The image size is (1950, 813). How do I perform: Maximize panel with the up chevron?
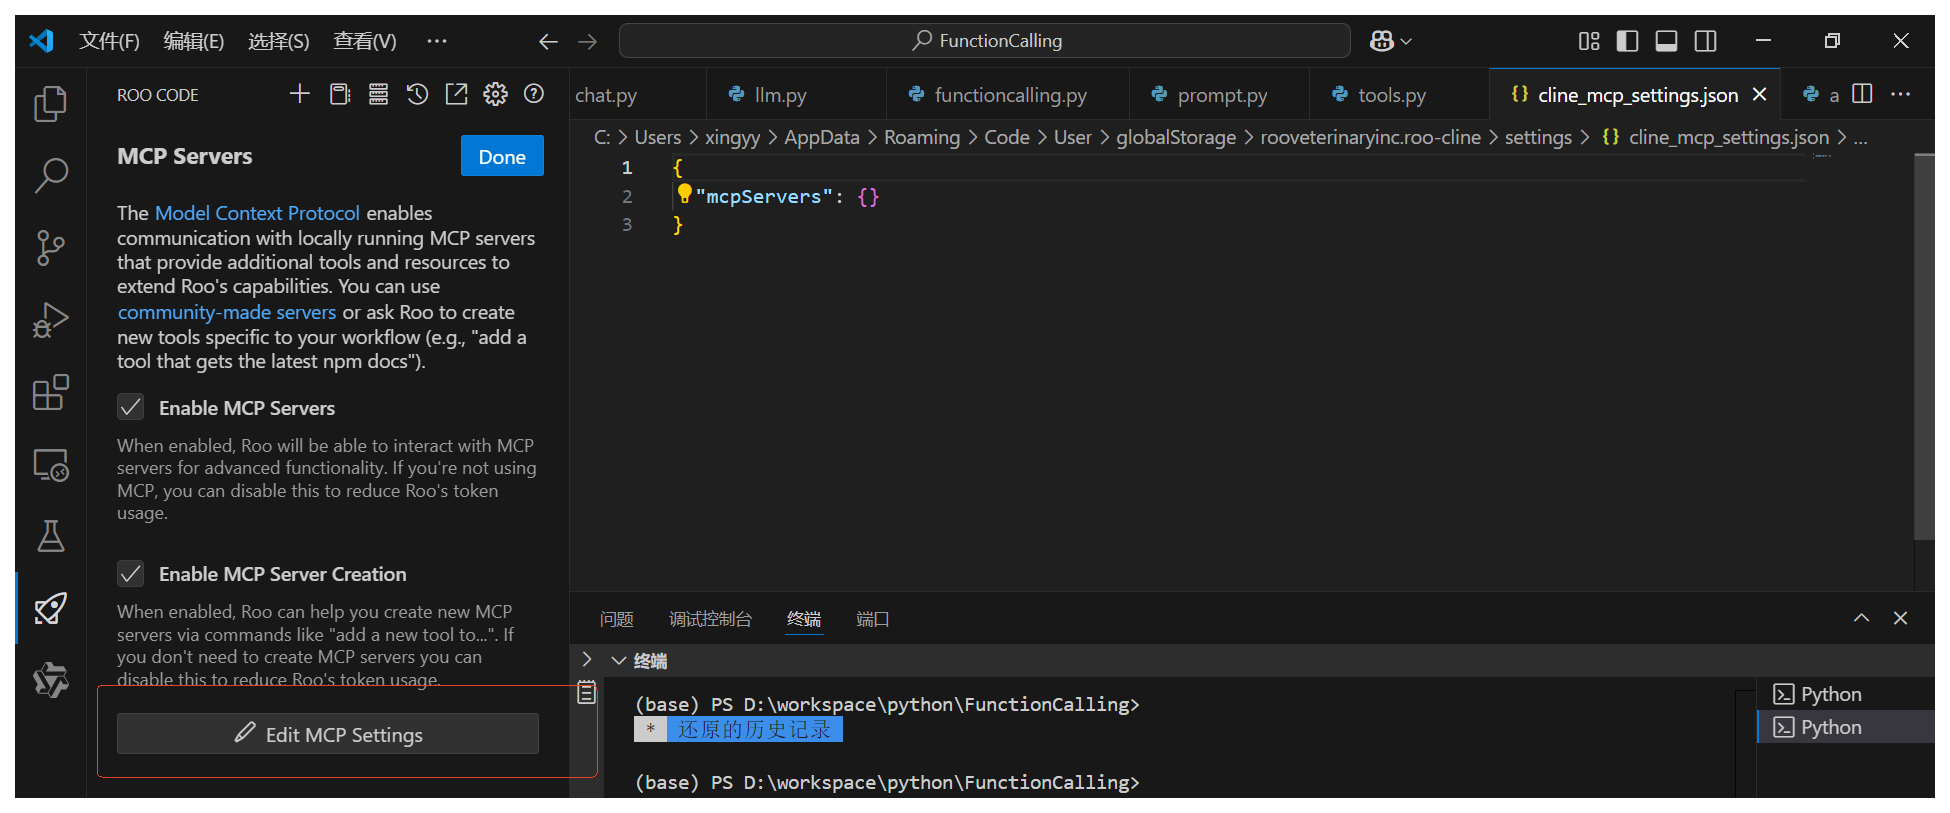1861,618
